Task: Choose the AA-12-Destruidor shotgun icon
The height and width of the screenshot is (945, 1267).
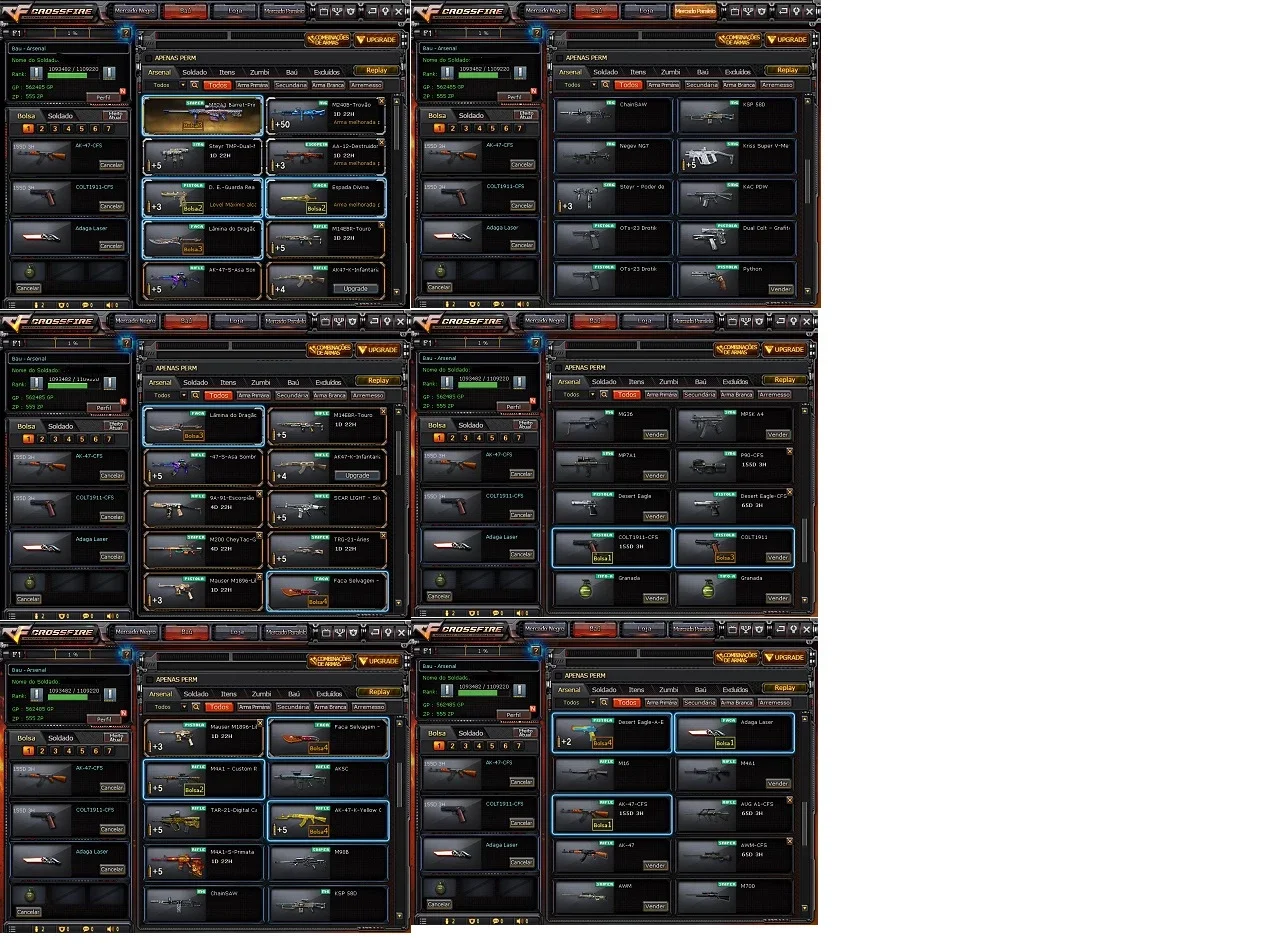Action: [x=300, y=157]
